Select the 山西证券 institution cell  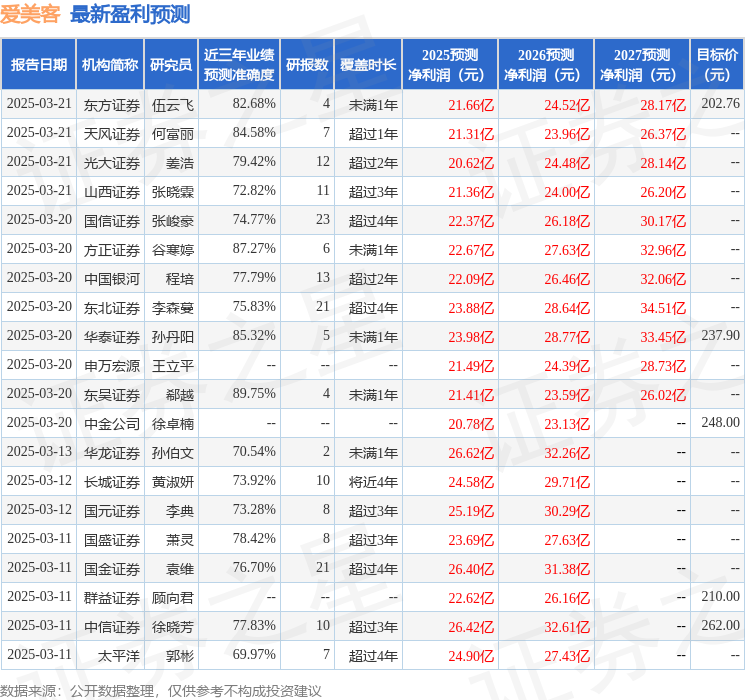coord(112,192)
